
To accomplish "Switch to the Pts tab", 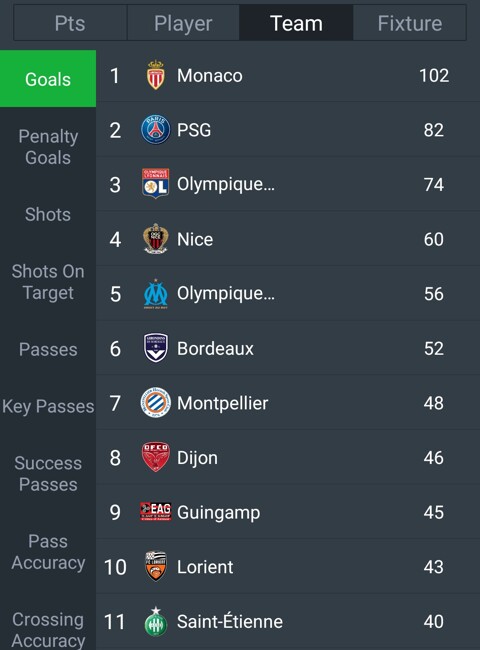I will [x=70, y=23].
